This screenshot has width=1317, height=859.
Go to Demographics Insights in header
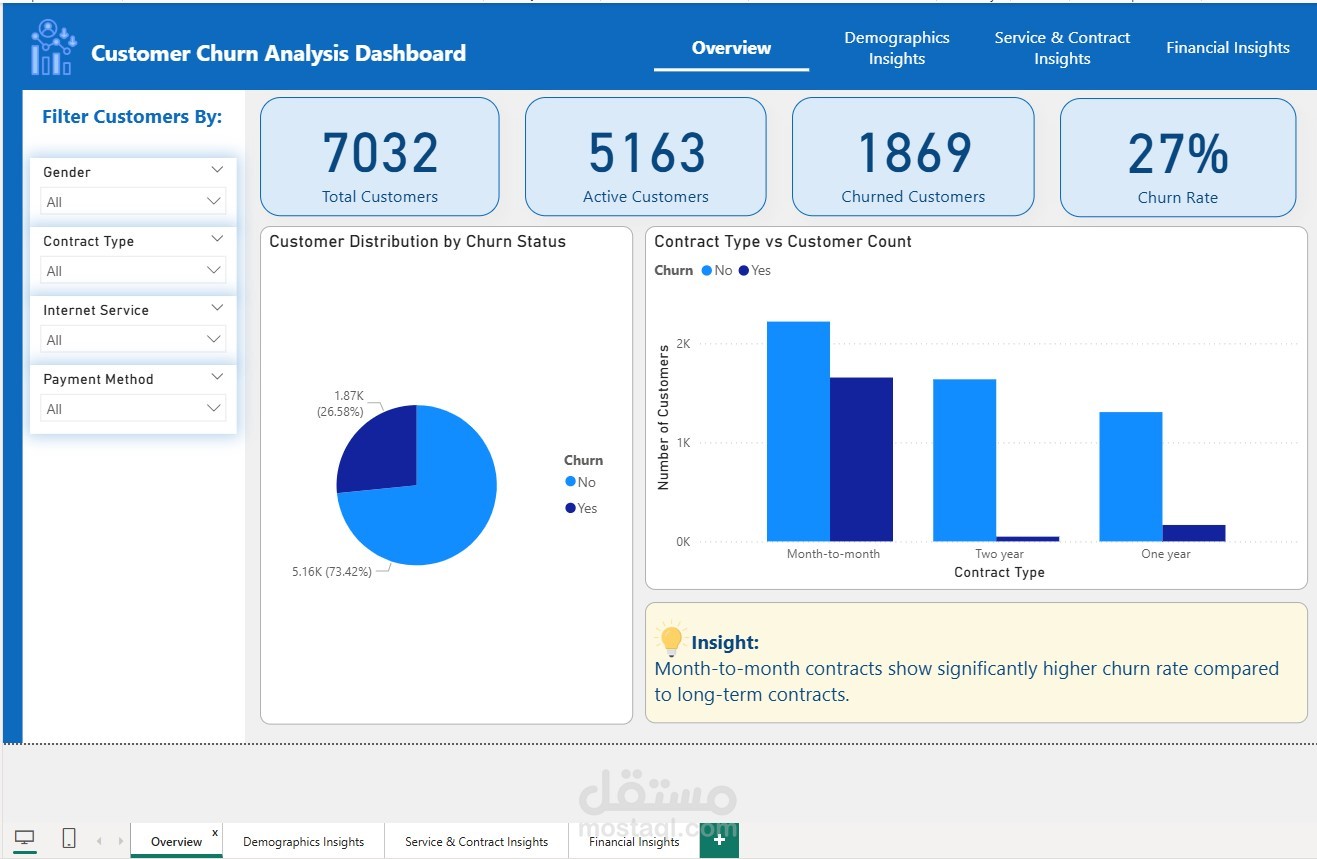(x=896, y=48)
